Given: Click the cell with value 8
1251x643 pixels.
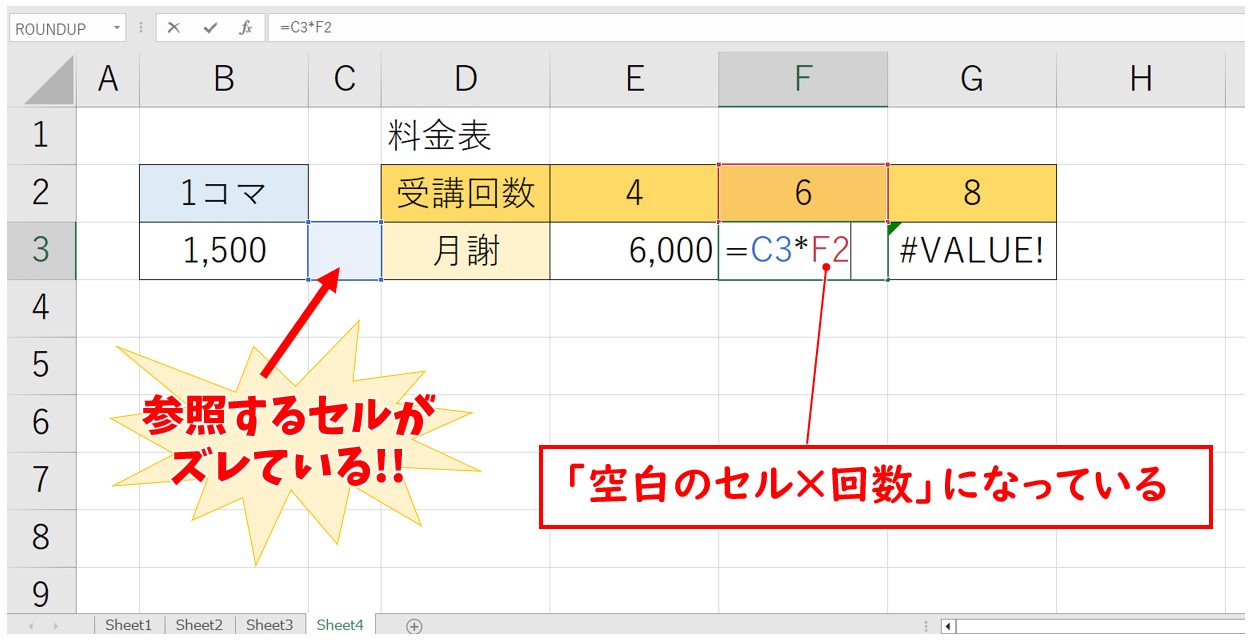Looking at the screenshot, I should coord(972,193).
